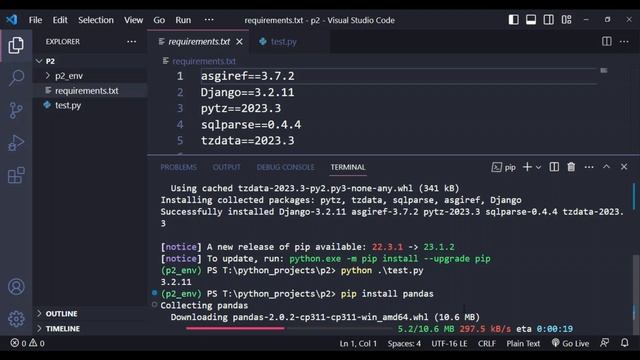
Task: Open terminal panel More Actions ellipsis
Action: click(x=589, y=167)
